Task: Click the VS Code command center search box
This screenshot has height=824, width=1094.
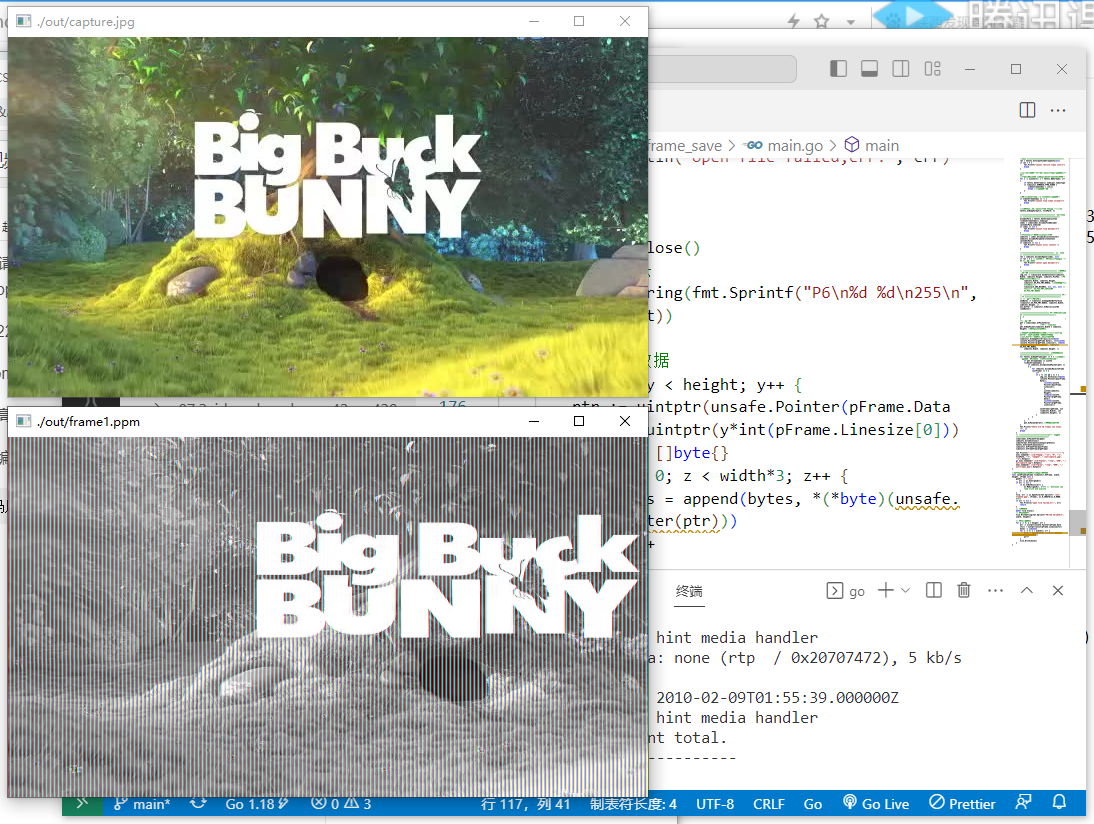Action: 722,68
